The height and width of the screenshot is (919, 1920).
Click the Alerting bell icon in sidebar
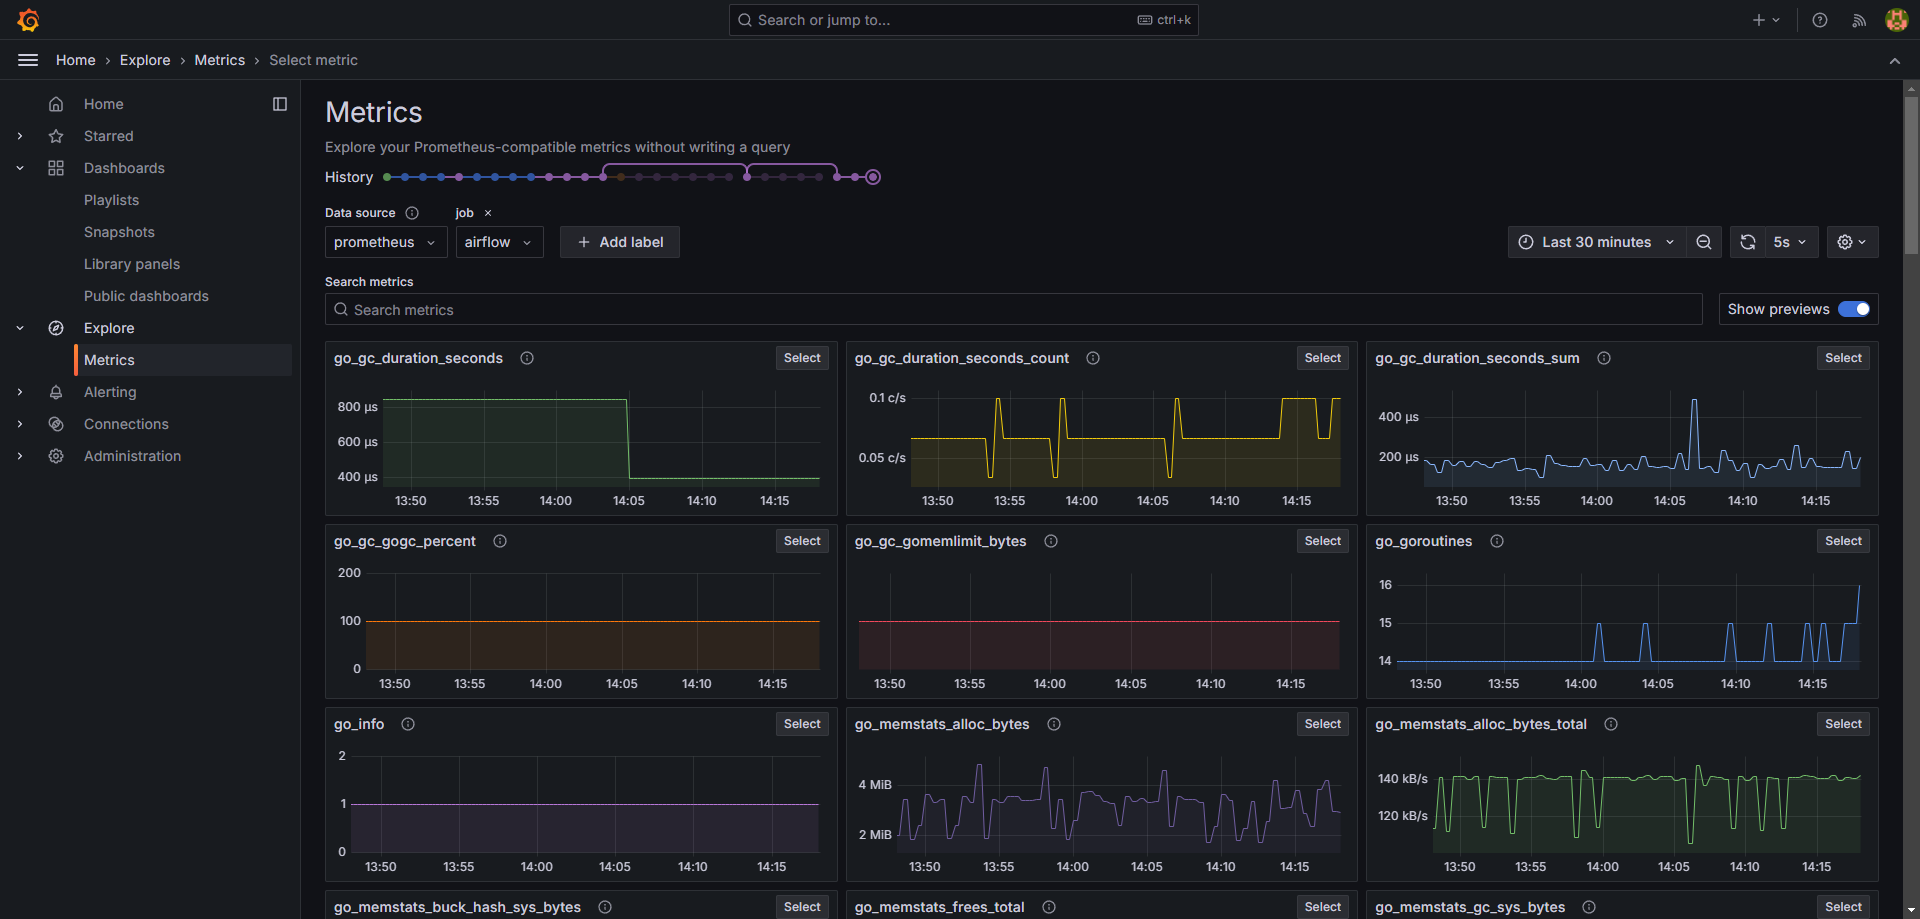tap(56, 392)
